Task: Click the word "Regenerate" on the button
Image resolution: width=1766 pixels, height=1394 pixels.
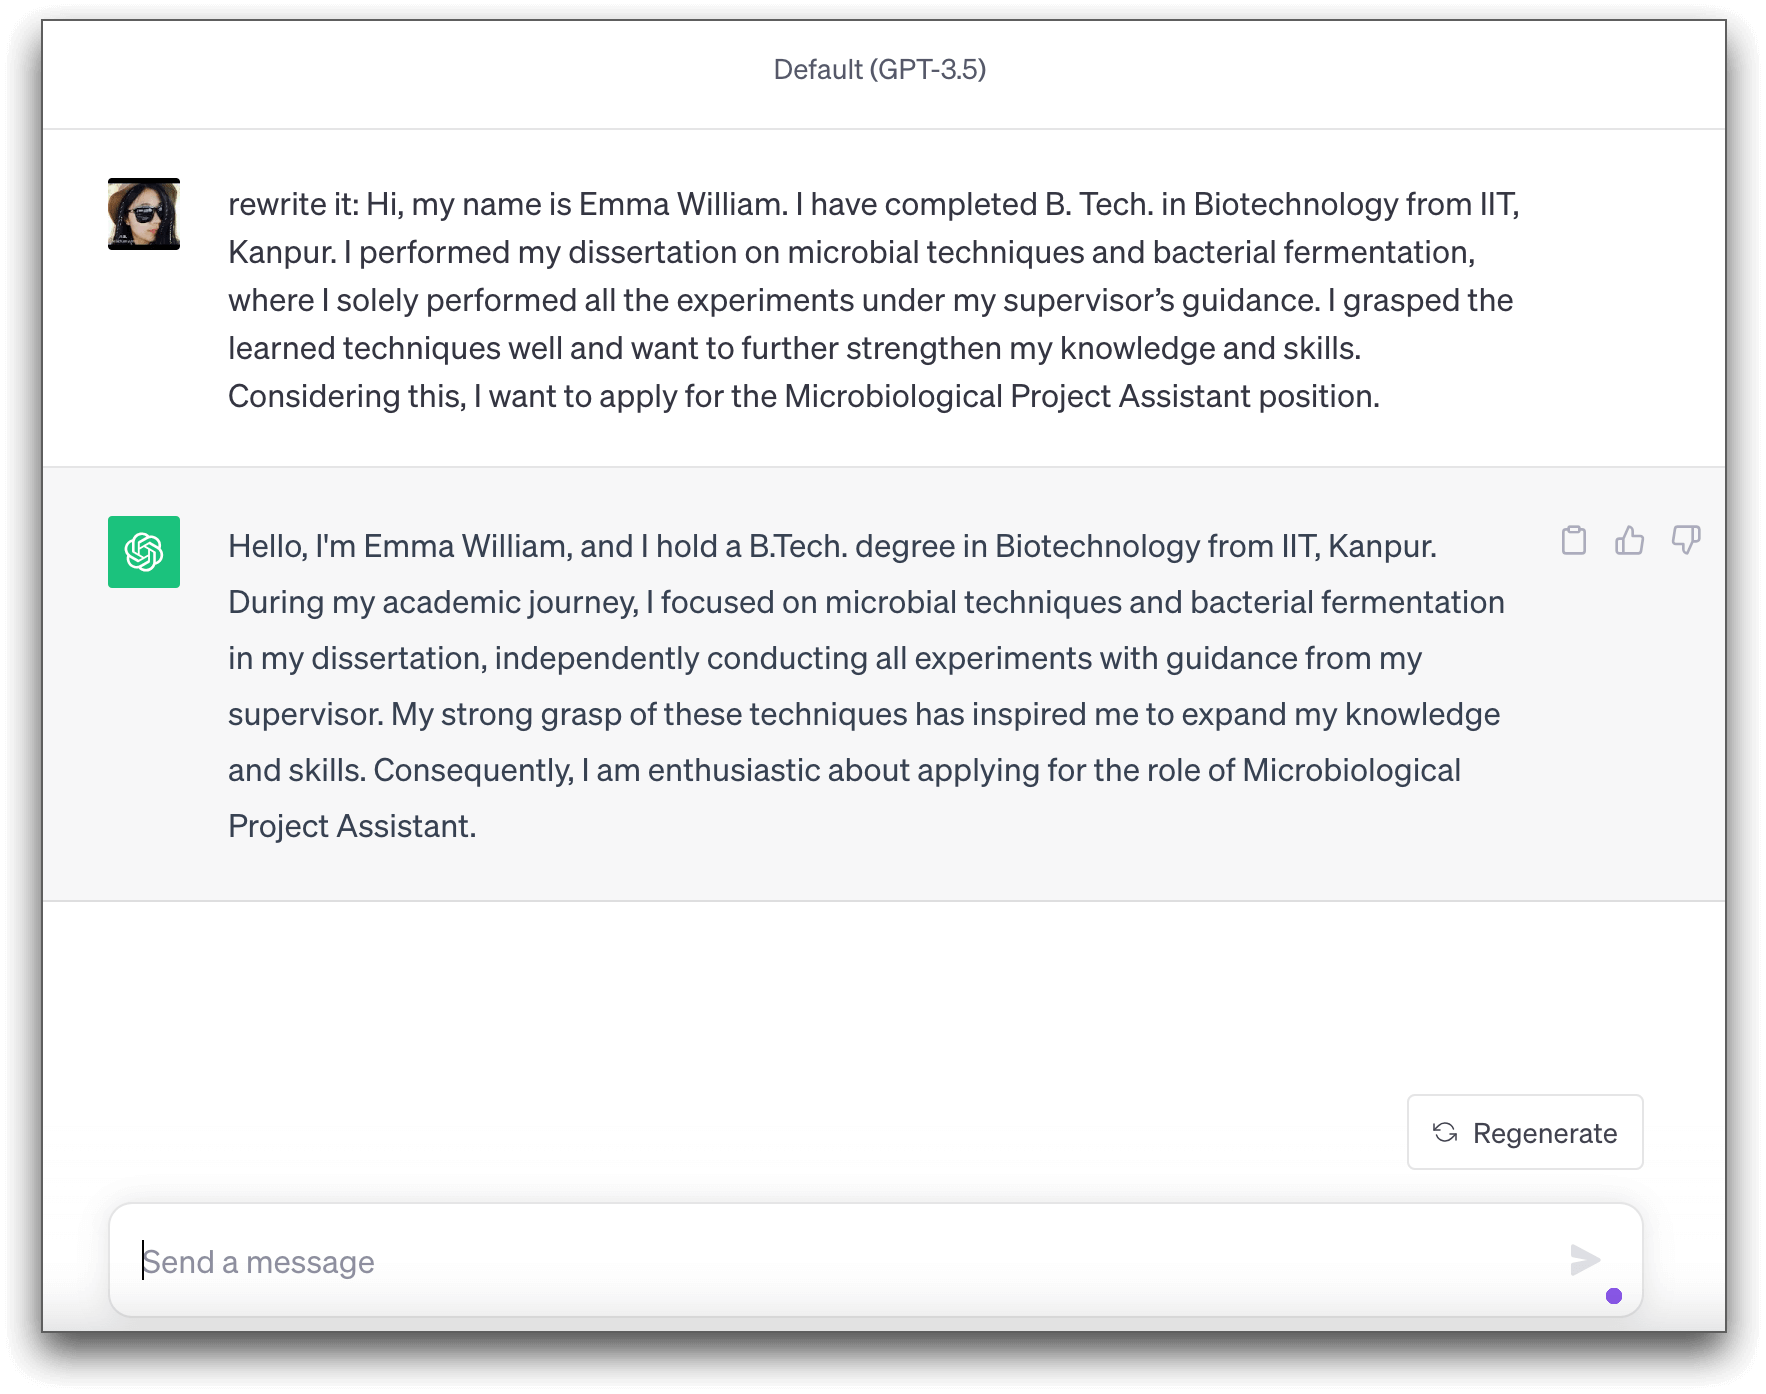Action: coord(1545,1133)
